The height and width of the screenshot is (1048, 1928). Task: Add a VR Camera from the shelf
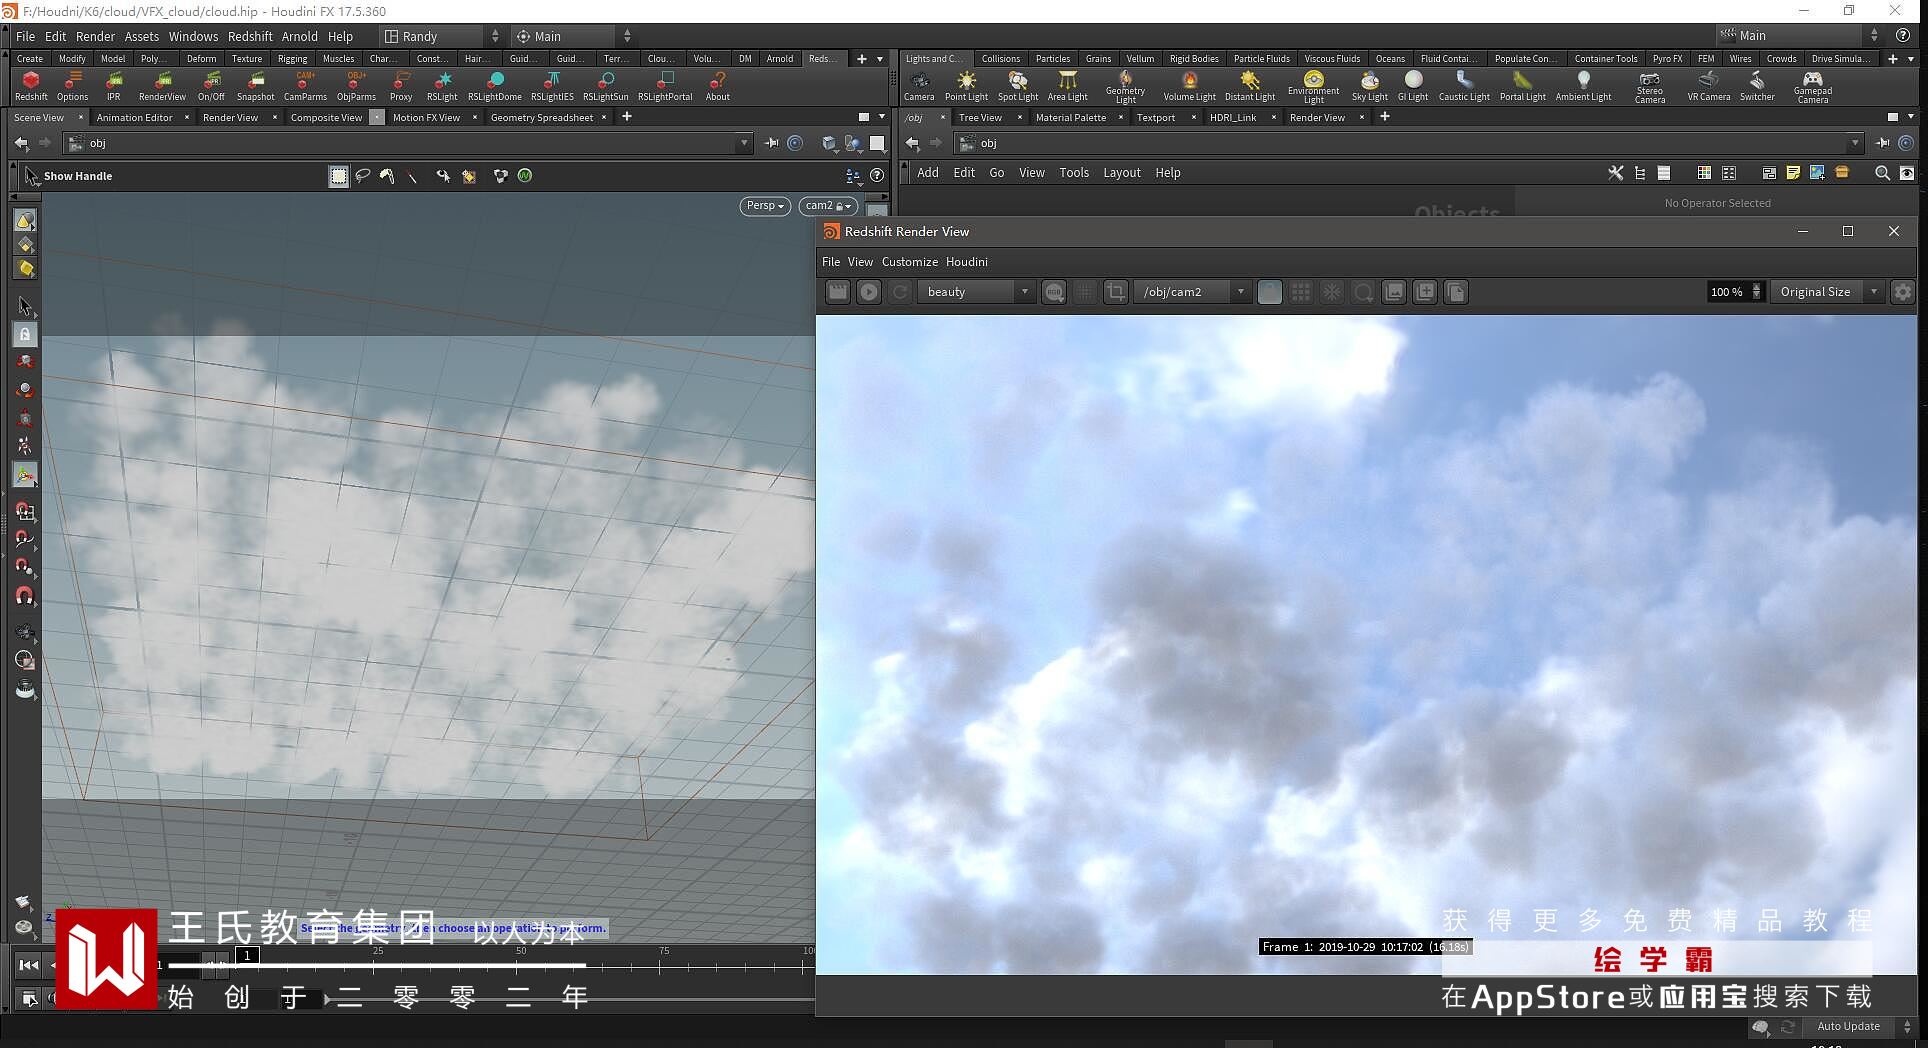click(1708, 86)
